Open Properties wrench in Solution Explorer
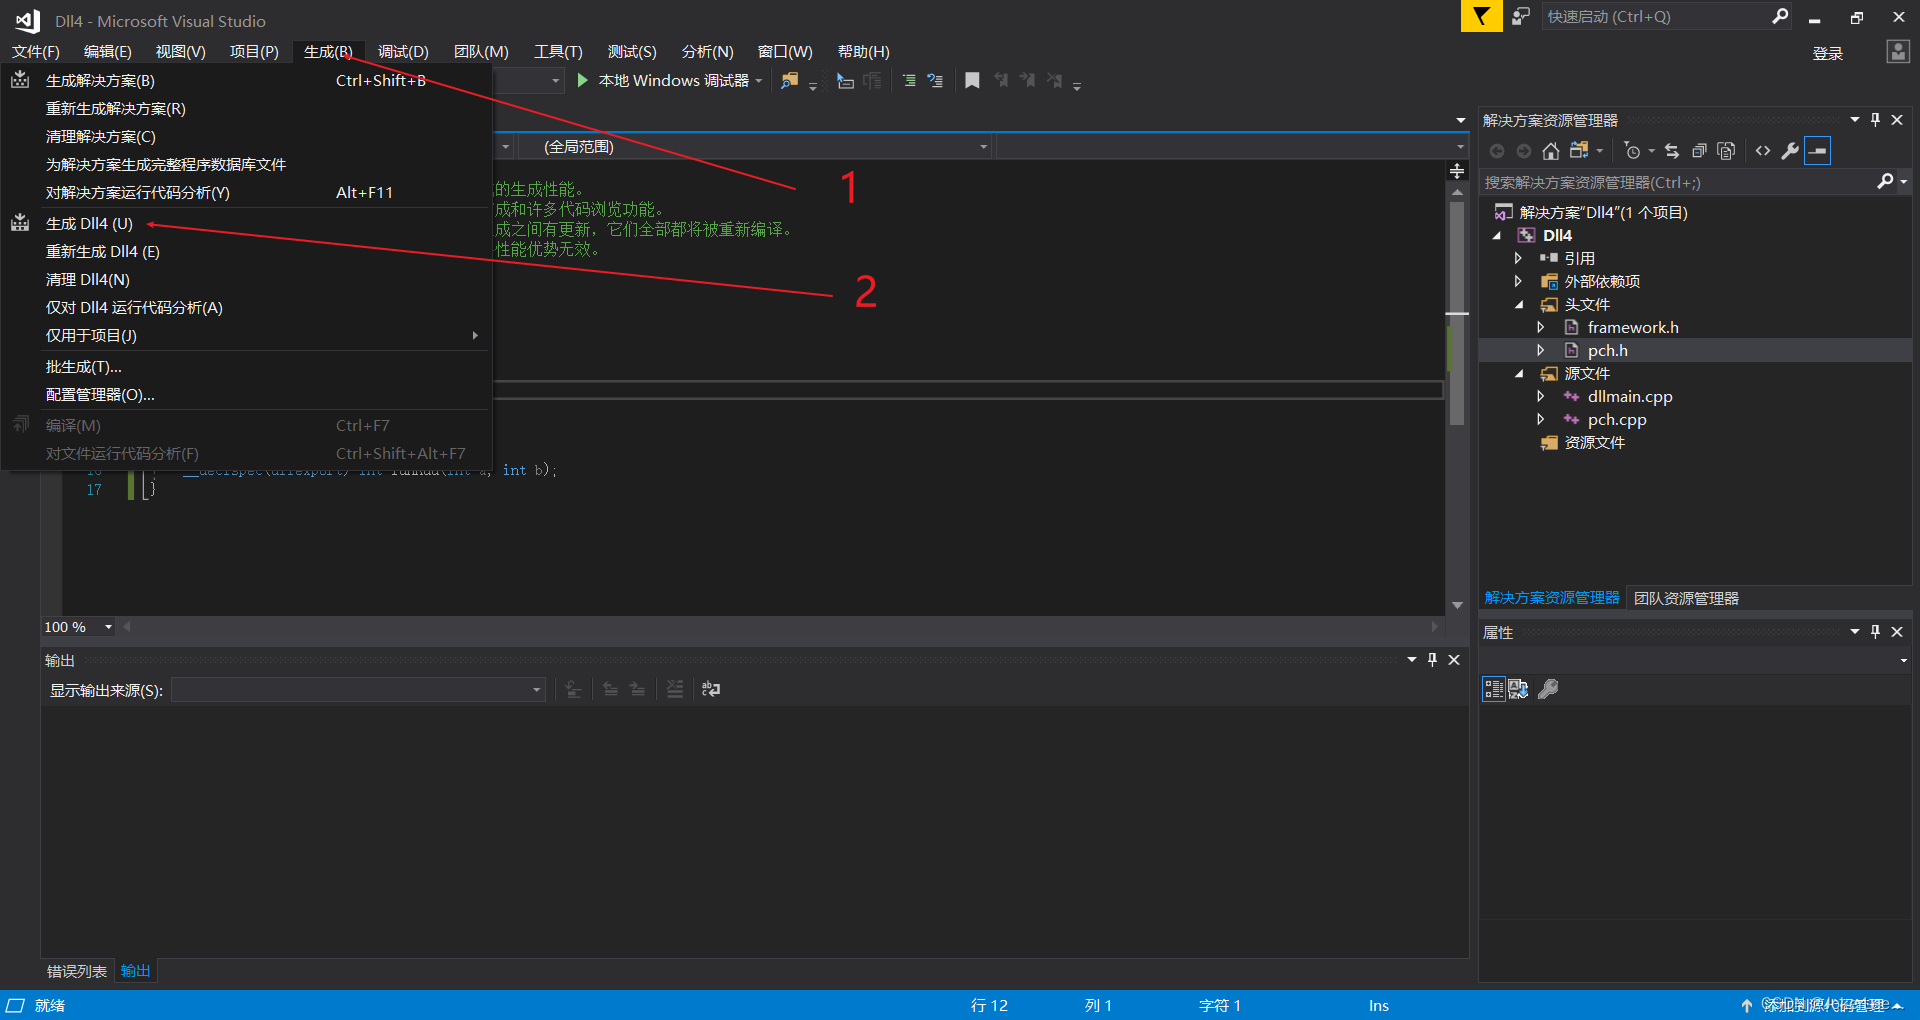Image resolution: width=1920 pixels, height=1020 pixels. [1790, 151]
